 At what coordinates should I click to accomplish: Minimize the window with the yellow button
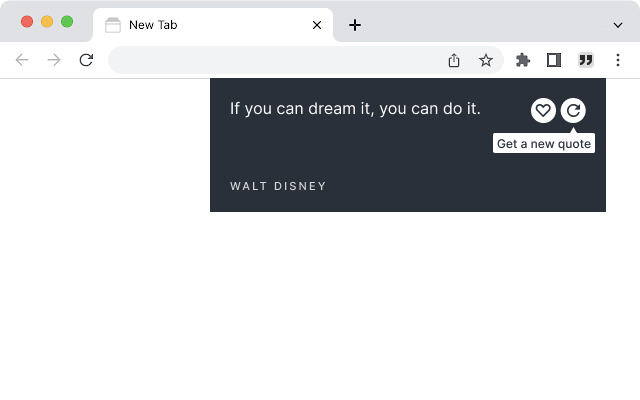[47, 22]
